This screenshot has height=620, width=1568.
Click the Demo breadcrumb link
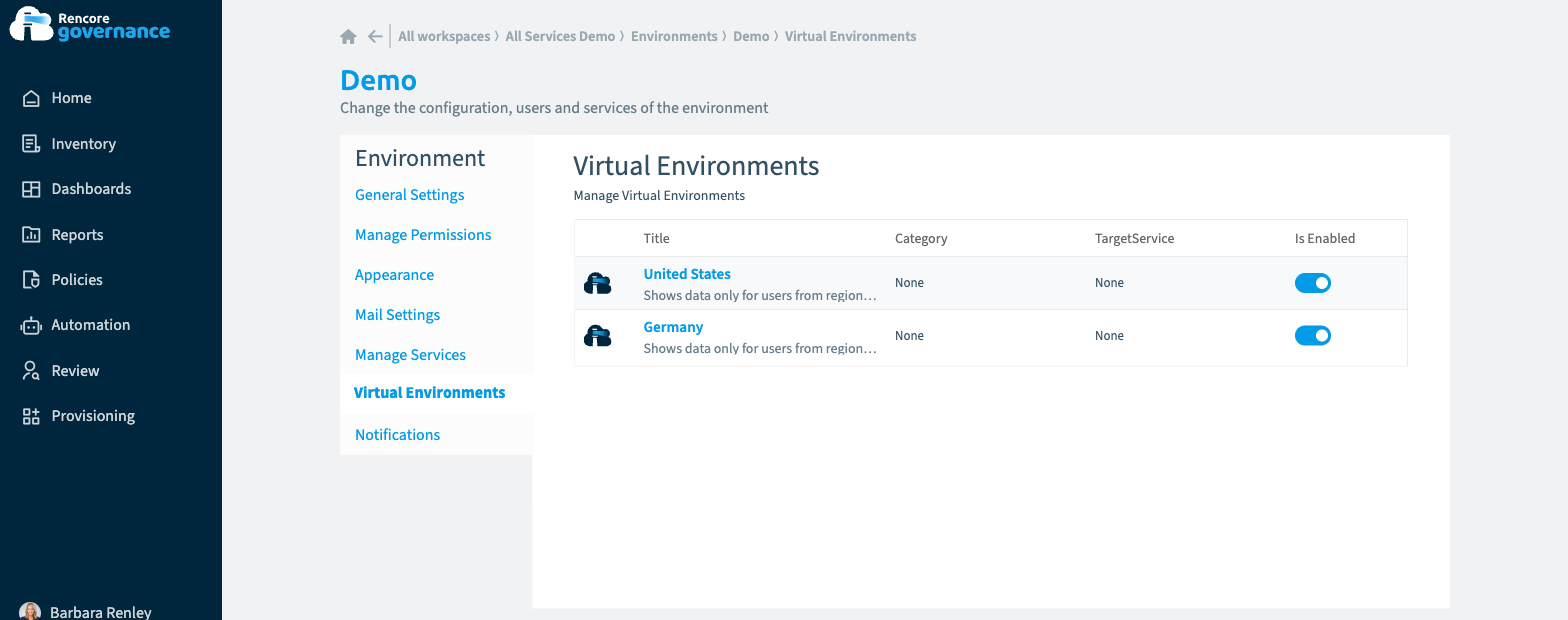tap(751, 37)
